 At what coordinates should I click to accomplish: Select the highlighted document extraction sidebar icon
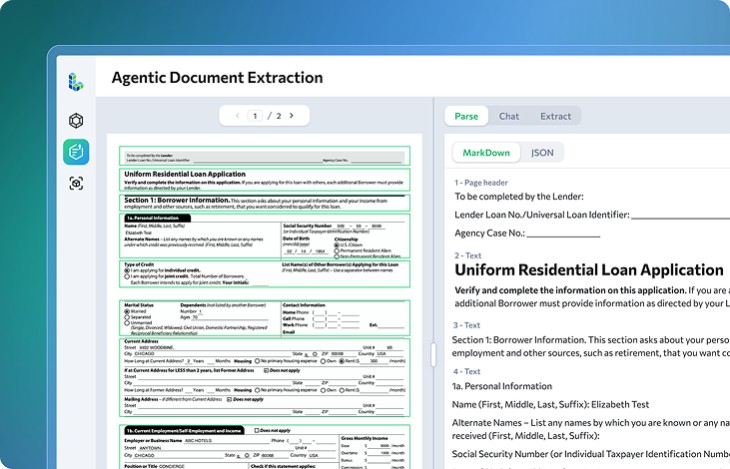[76, 151]
